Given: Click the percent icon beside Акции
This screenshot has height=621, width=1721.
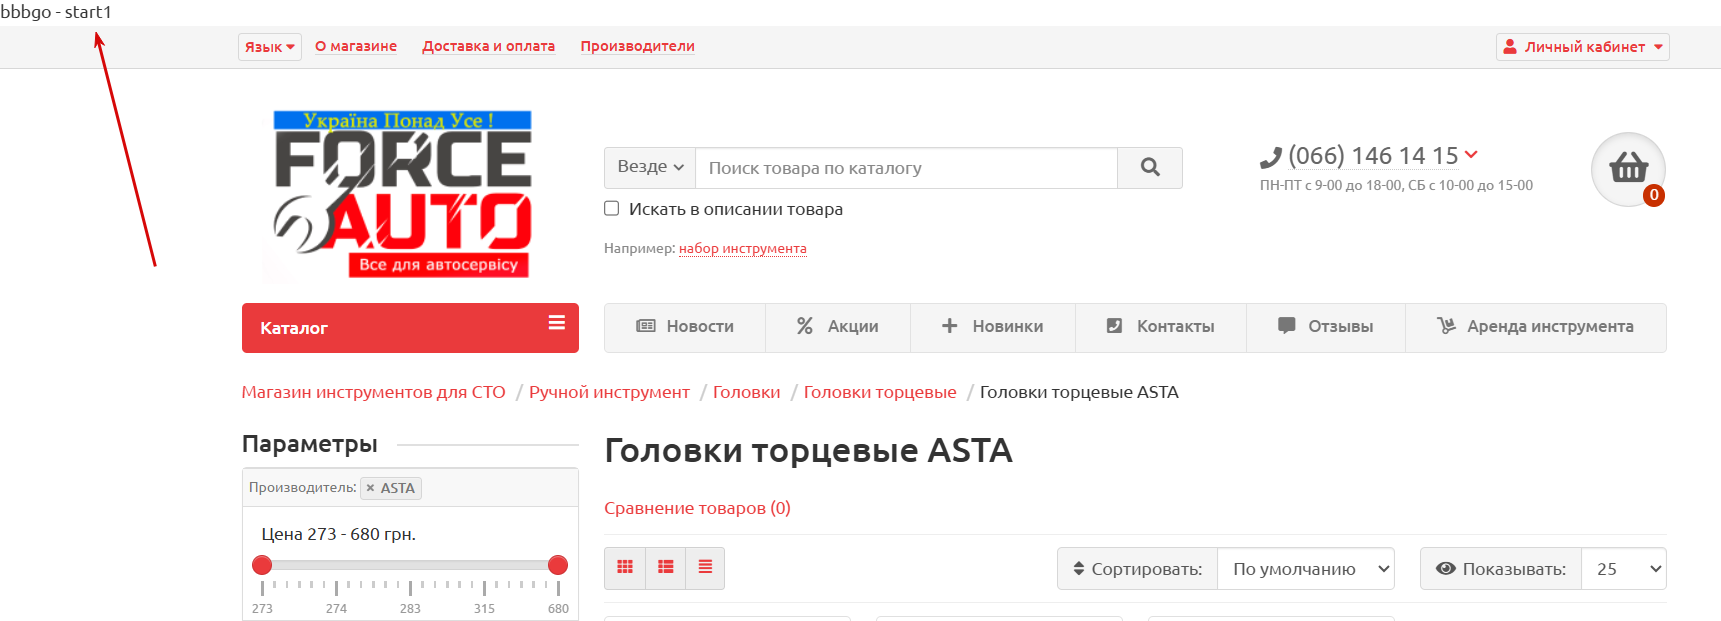Looking at the screenshot, I should click(805, 326).
